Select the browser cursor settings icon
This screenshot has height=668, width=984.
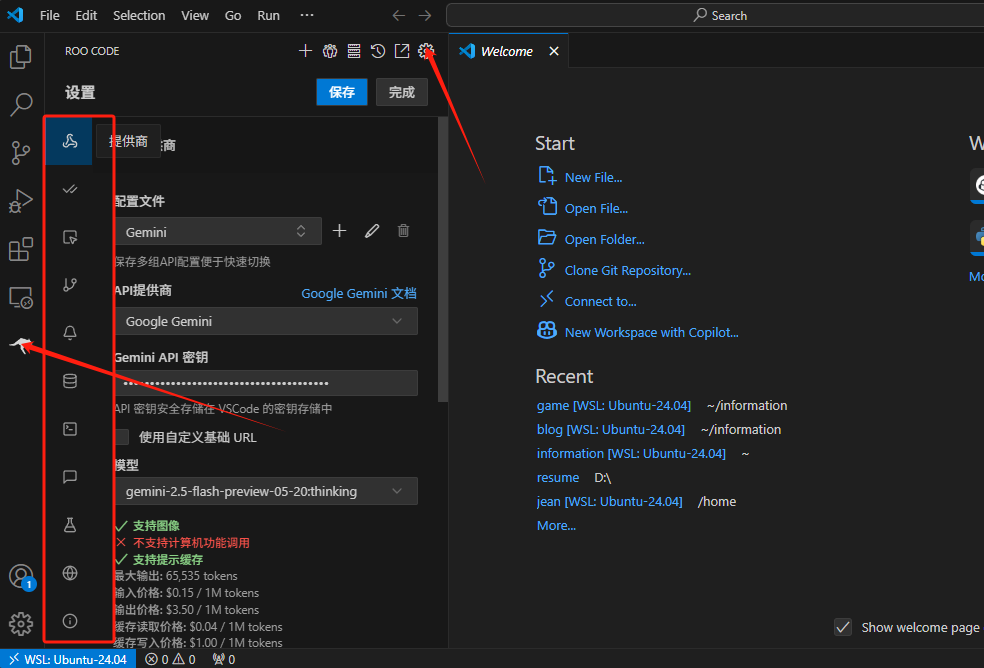click(70, 237)
